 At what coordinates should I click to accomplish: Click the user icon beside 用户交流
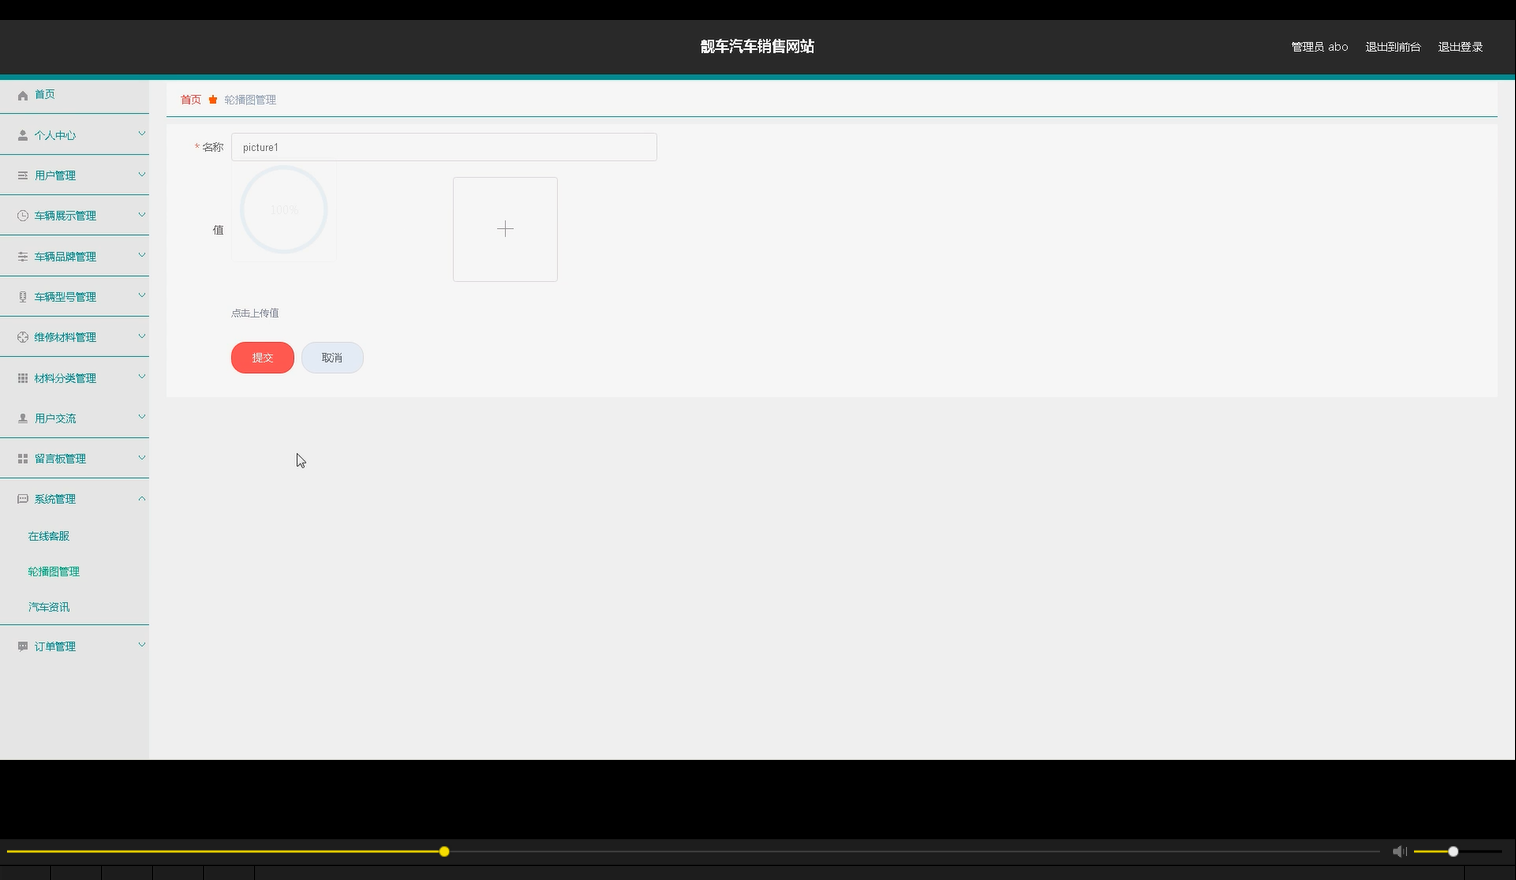click(23, 418)
